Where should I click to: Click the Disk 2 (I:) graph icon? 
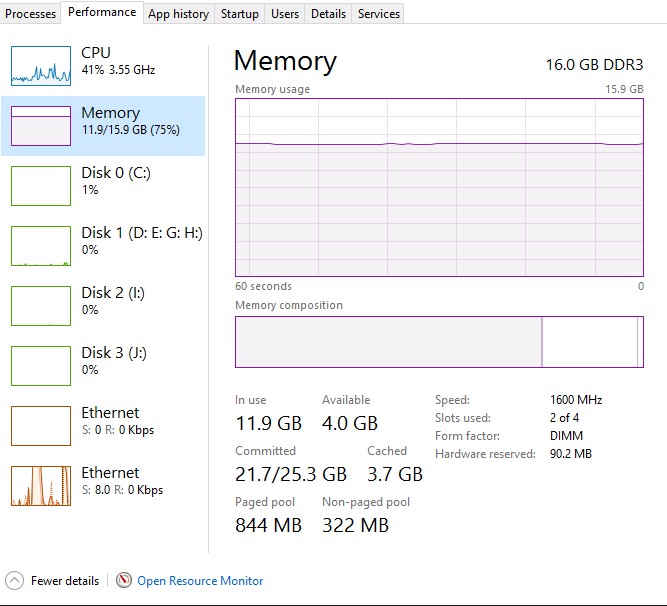point(41,305)
